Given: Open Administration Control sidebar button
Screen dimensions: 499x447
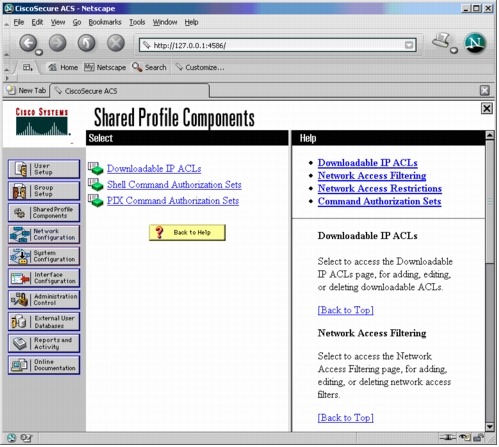Looking at the screenshot, I should click(44, 300).
